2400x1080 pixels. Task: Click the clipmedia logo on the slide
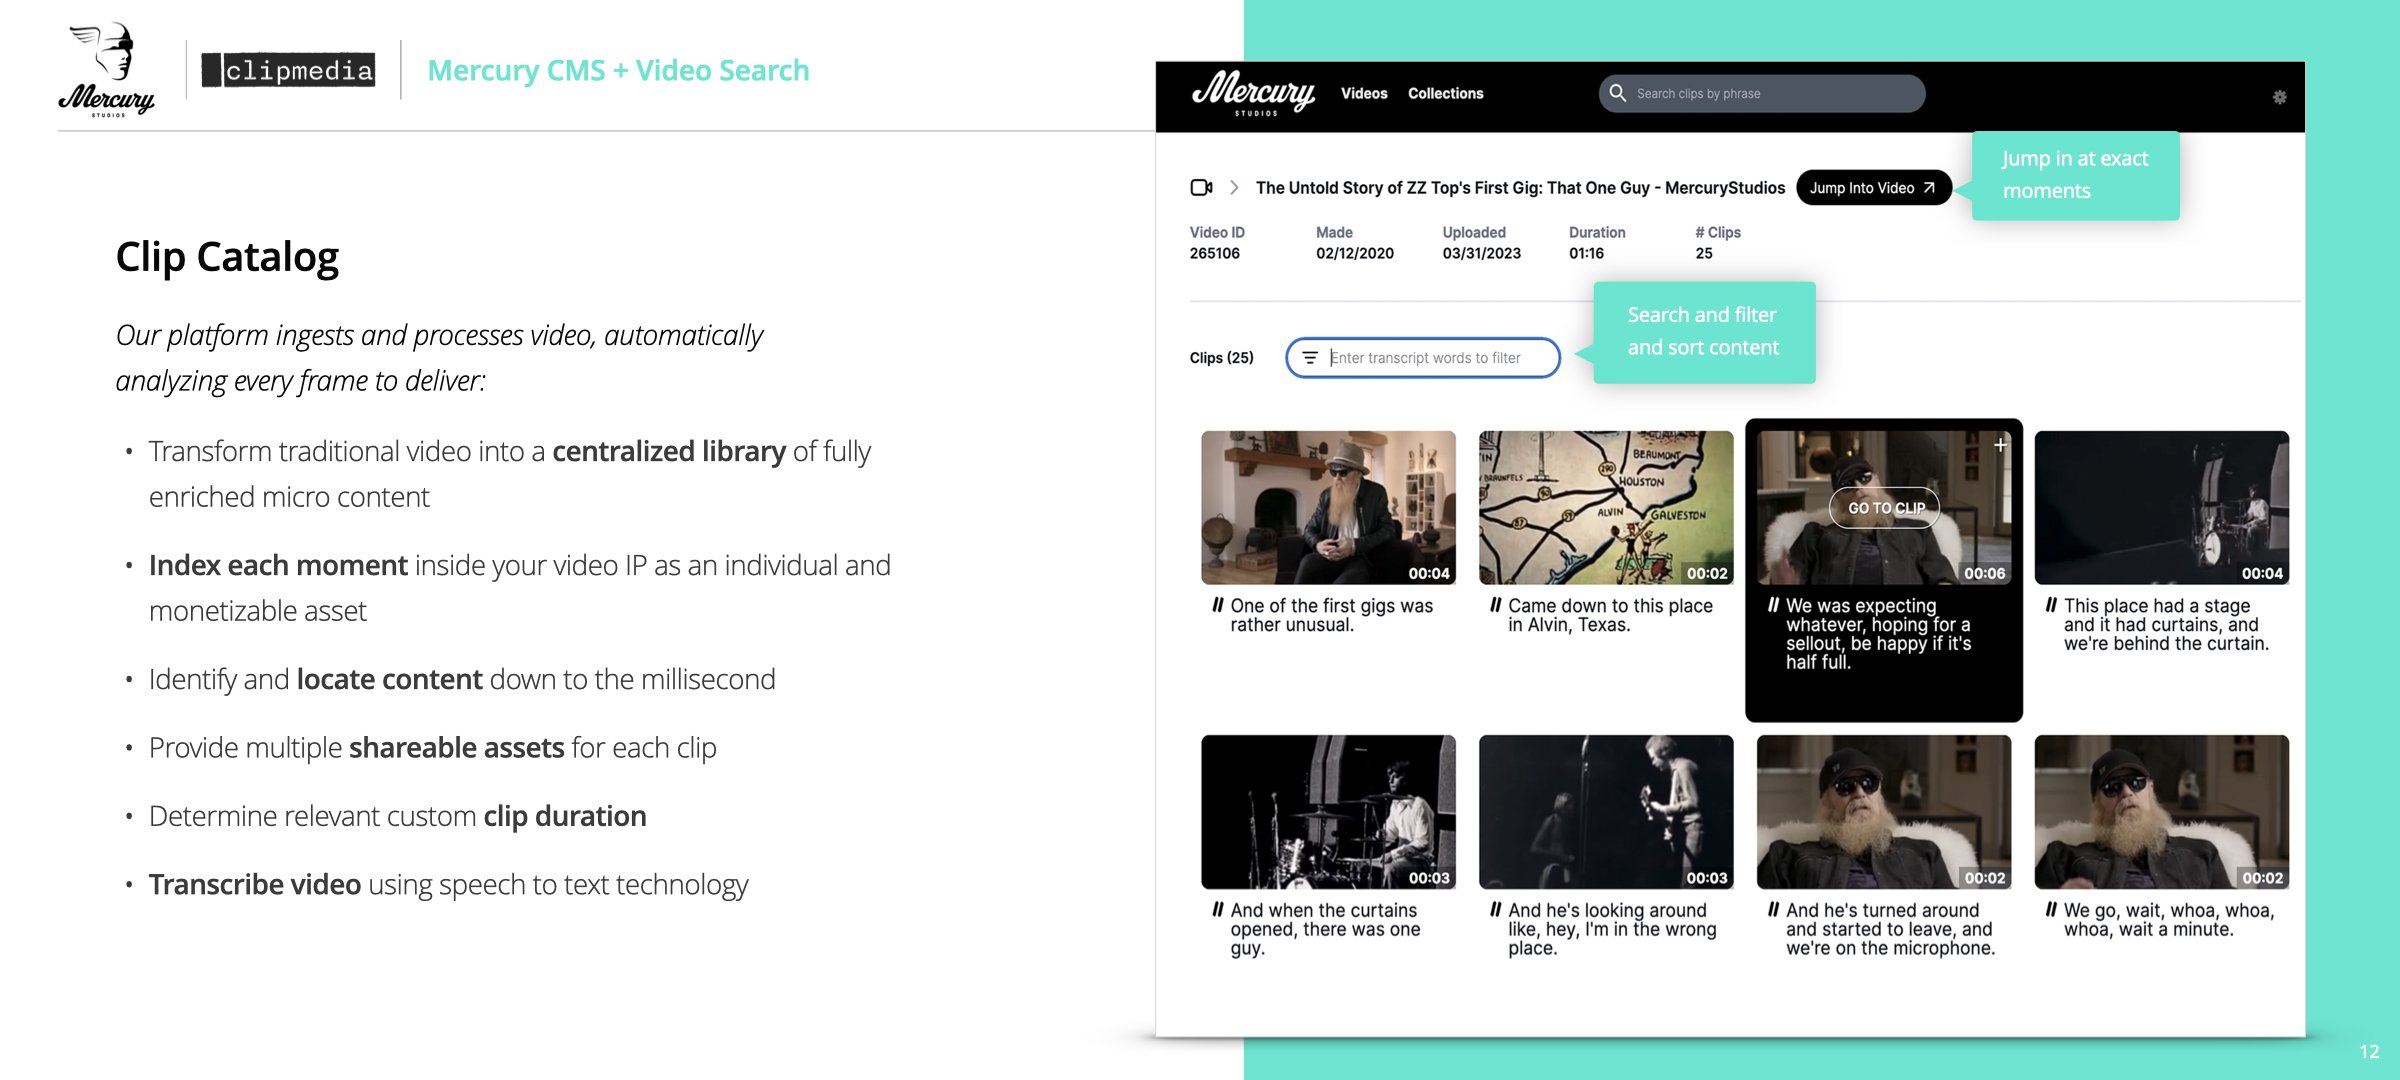tap(288, 70)
